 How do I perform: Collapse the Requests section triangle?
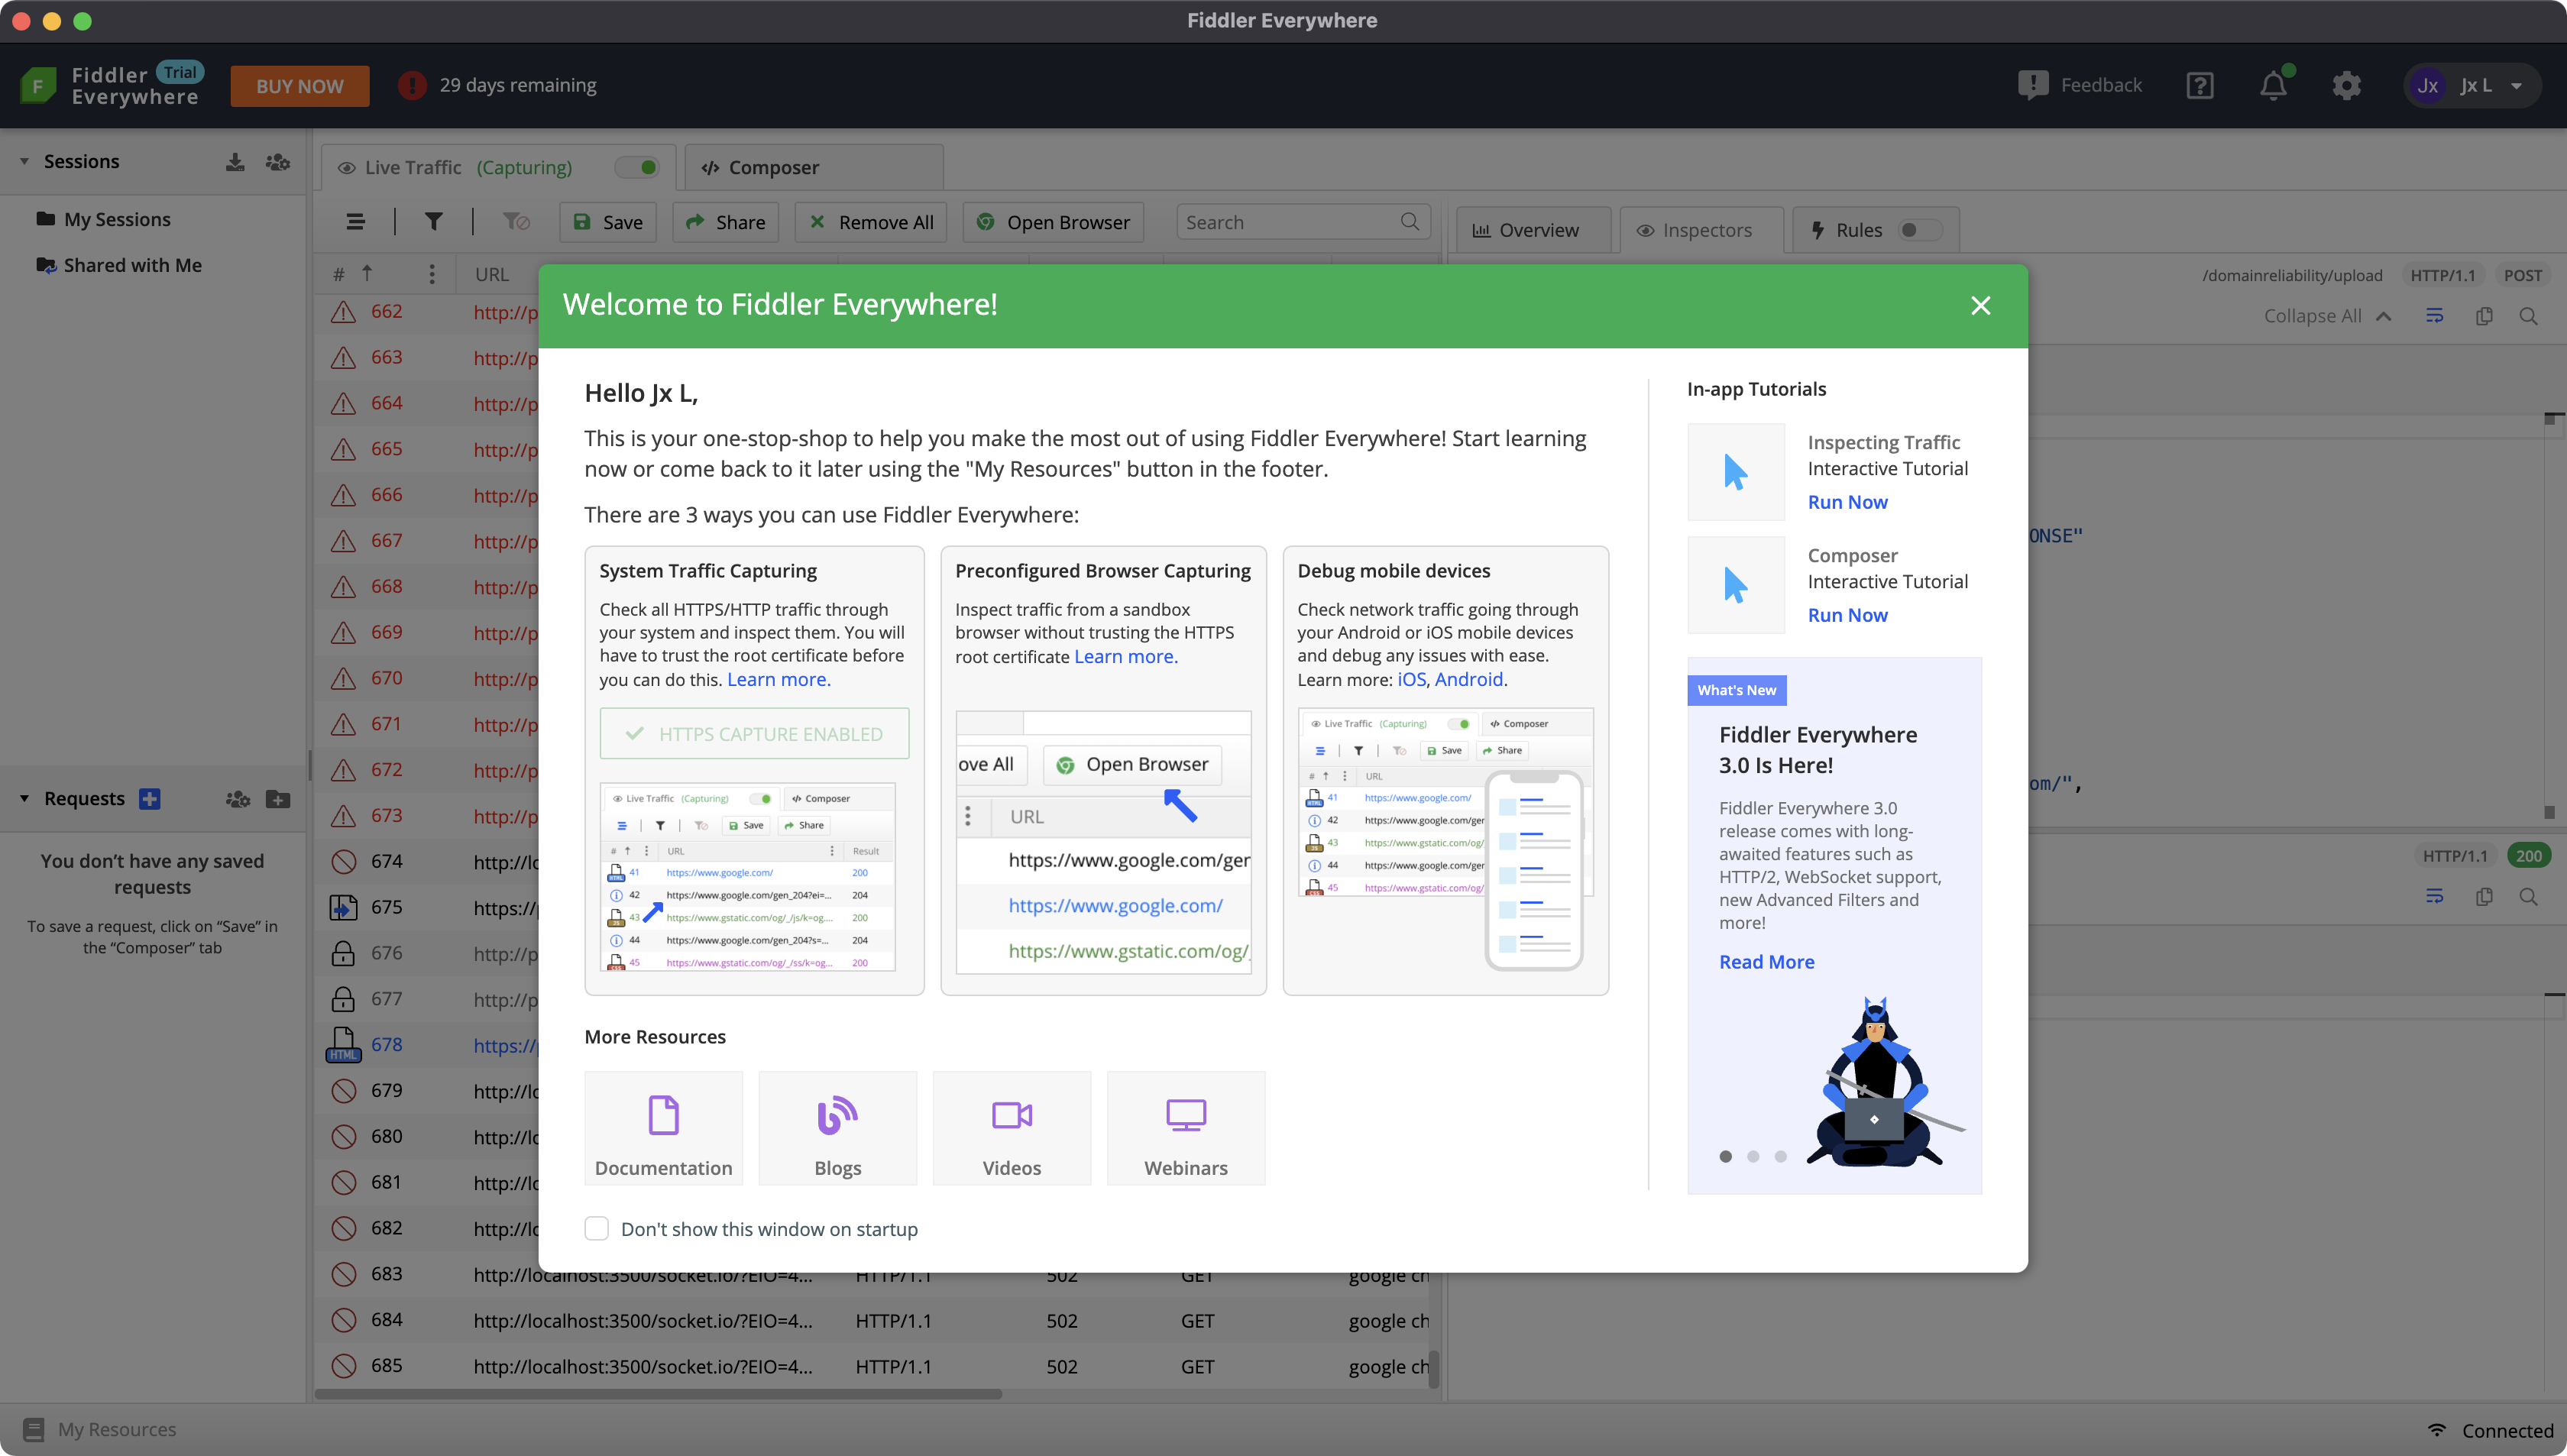[24, 799]
